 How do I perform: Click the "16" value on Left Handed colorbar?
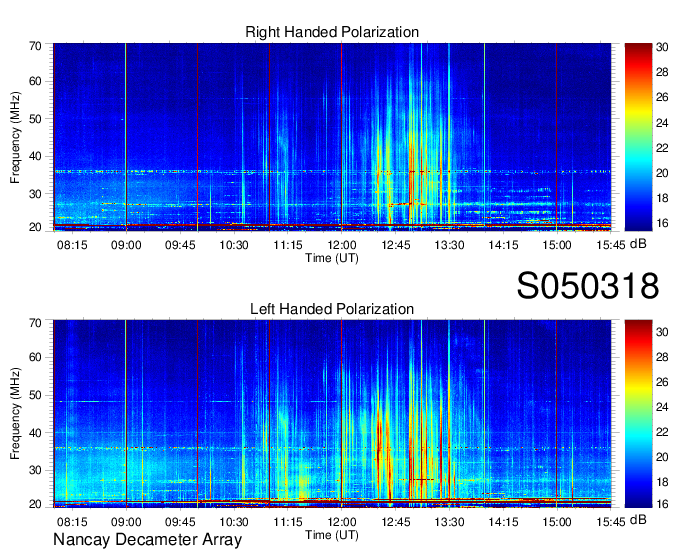coord(662,504)
